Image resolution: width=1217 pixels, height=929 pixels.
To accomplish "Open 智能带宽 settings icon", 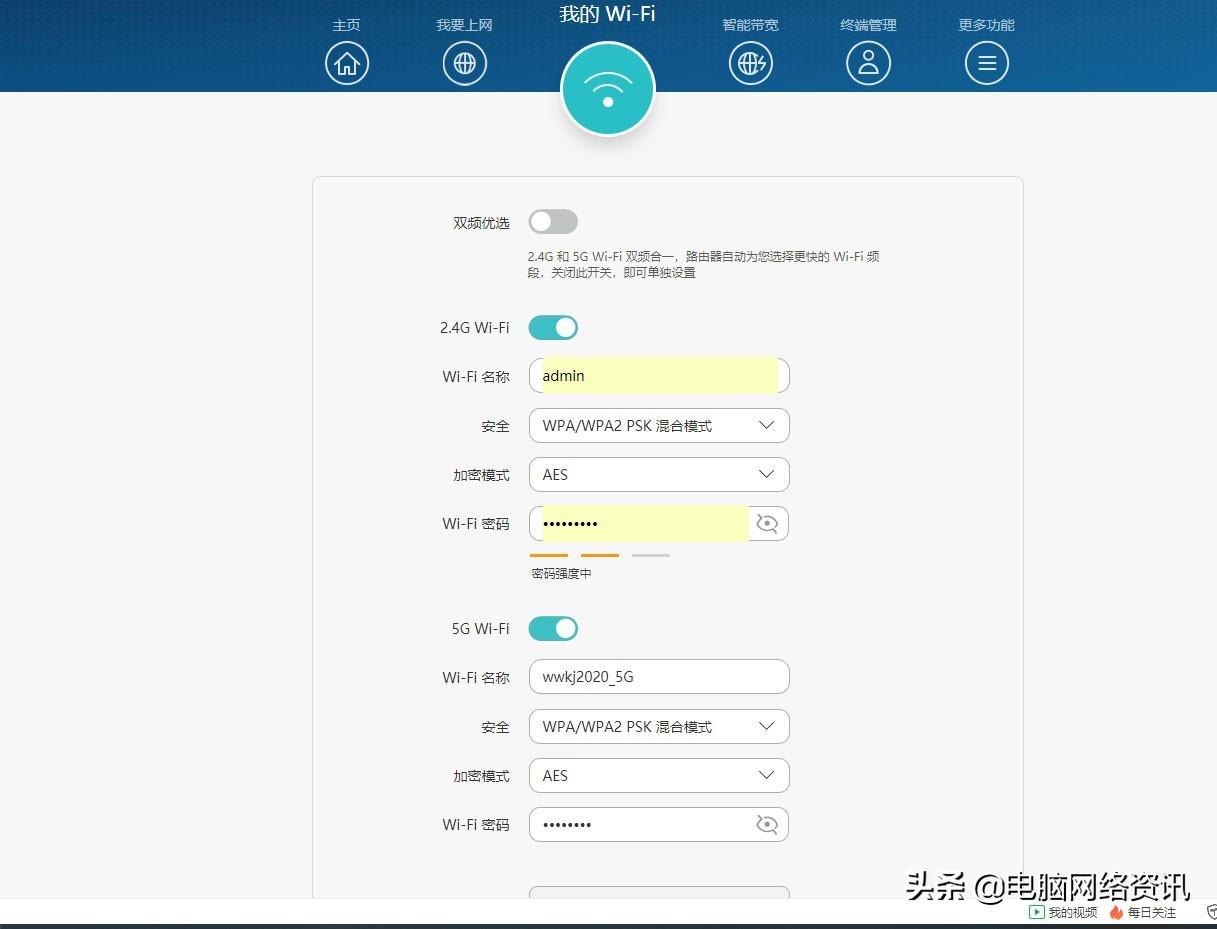I will [750, 62].
